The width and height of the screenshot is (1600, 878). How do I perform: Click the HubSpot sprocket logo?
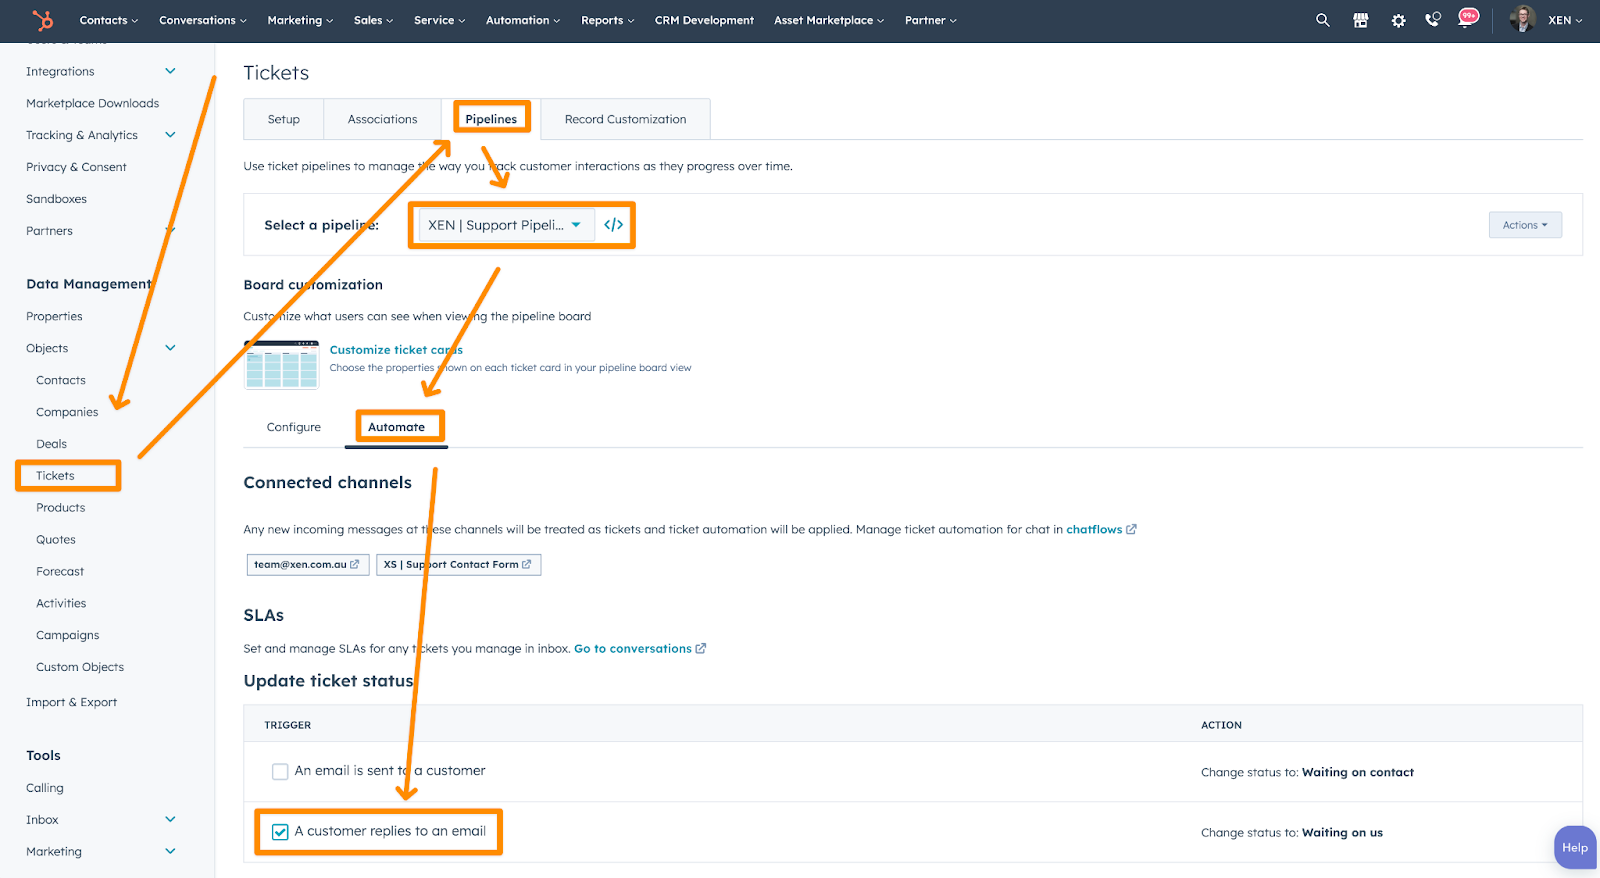pyautogui.click(x=42, y=20)
